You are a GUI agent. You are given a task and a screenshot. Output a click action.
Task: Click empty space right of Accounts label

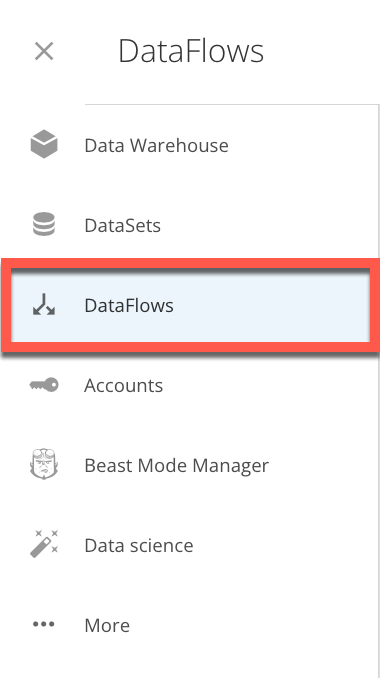(266, 385)
